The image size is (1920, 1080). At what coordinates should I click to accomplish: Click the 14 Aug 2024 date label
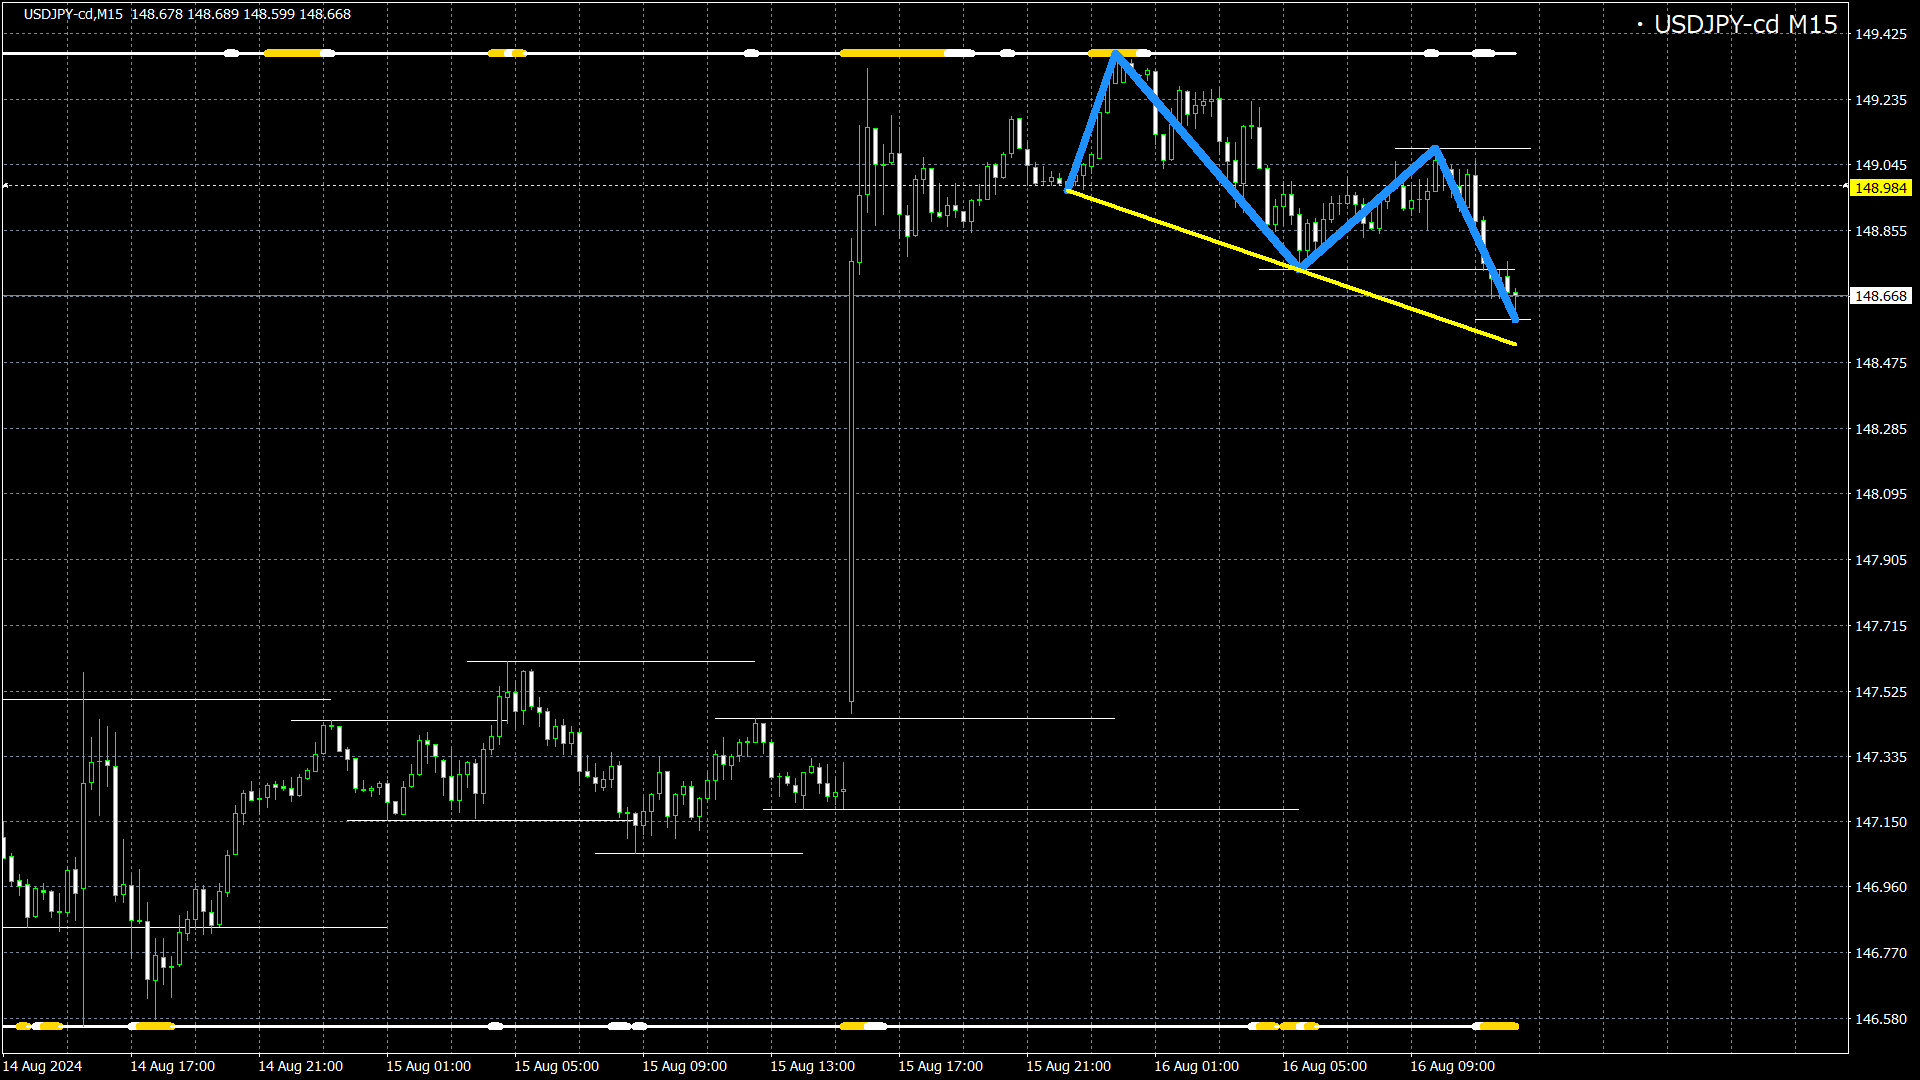point(42,1066)
